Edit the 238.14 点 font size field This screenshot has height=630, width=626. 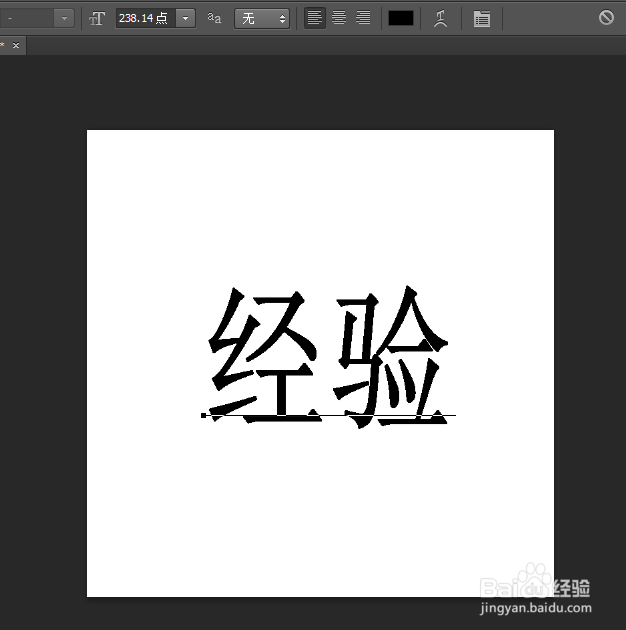coord(145,18)
